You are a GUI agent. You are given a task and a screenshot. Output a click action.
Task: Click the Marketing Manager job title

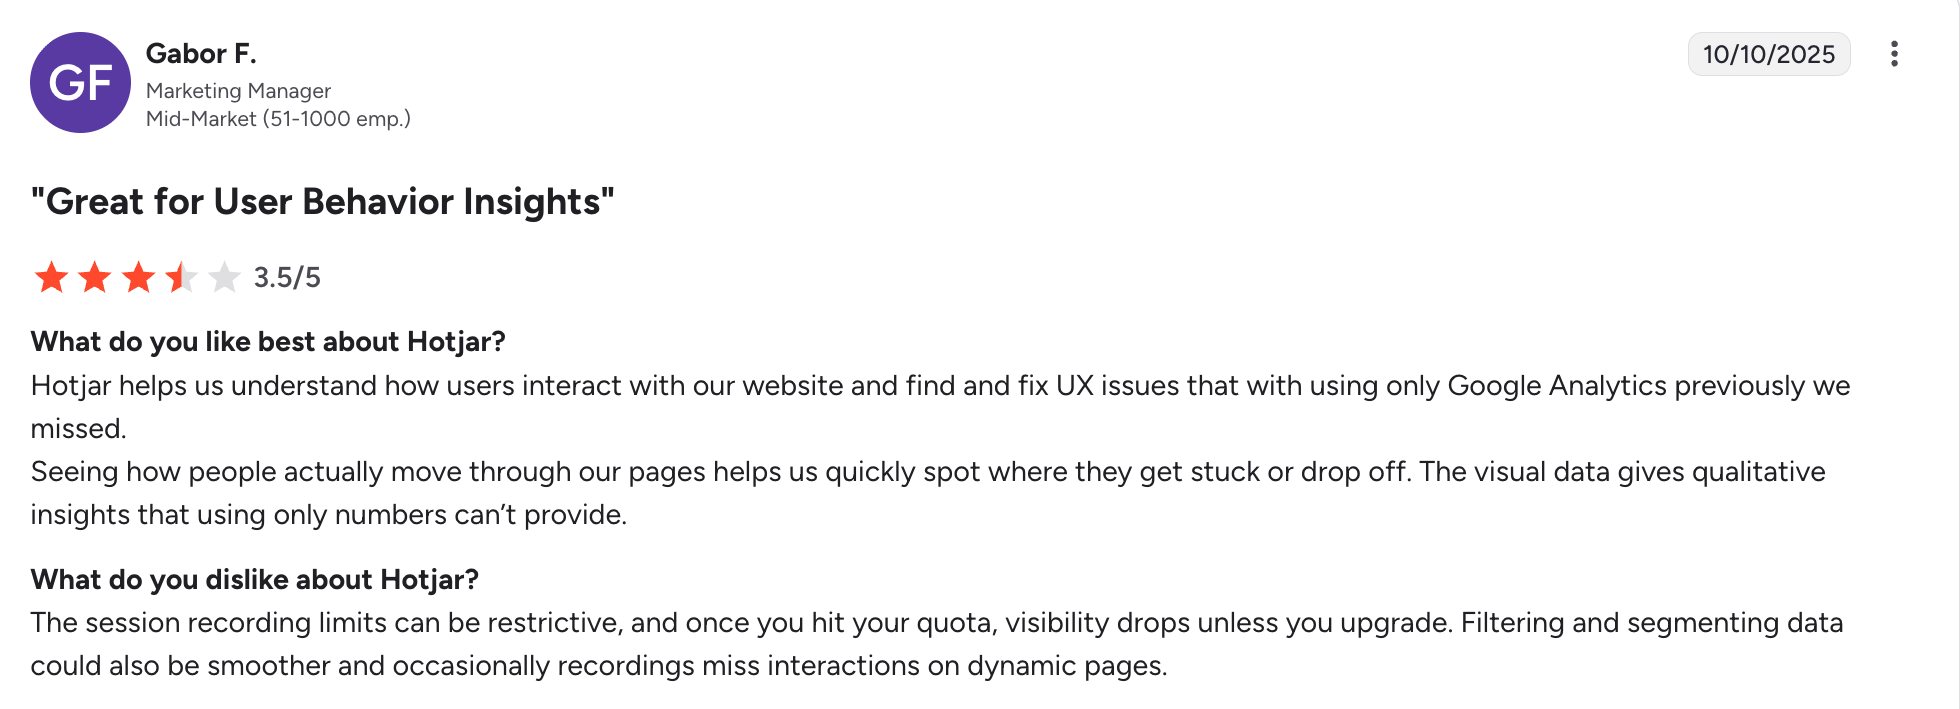click(238, 91)
